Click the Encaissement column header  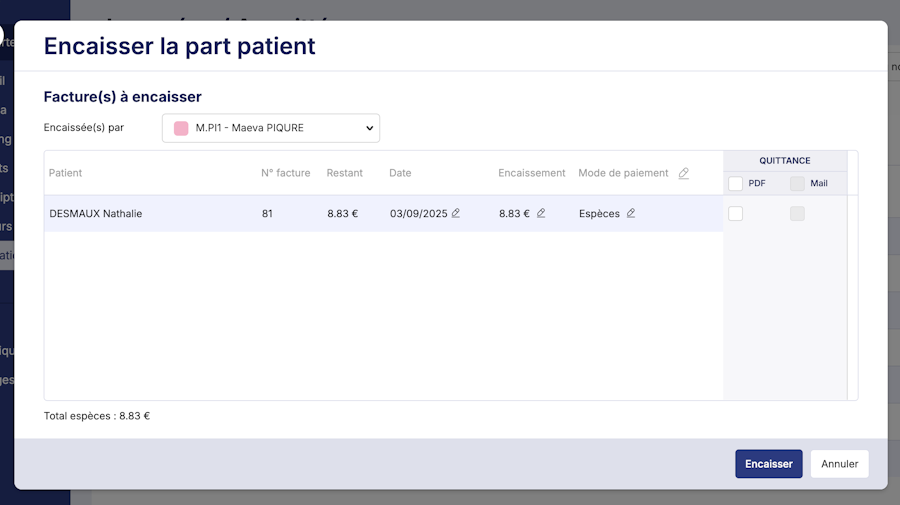[x=531, y=173]
